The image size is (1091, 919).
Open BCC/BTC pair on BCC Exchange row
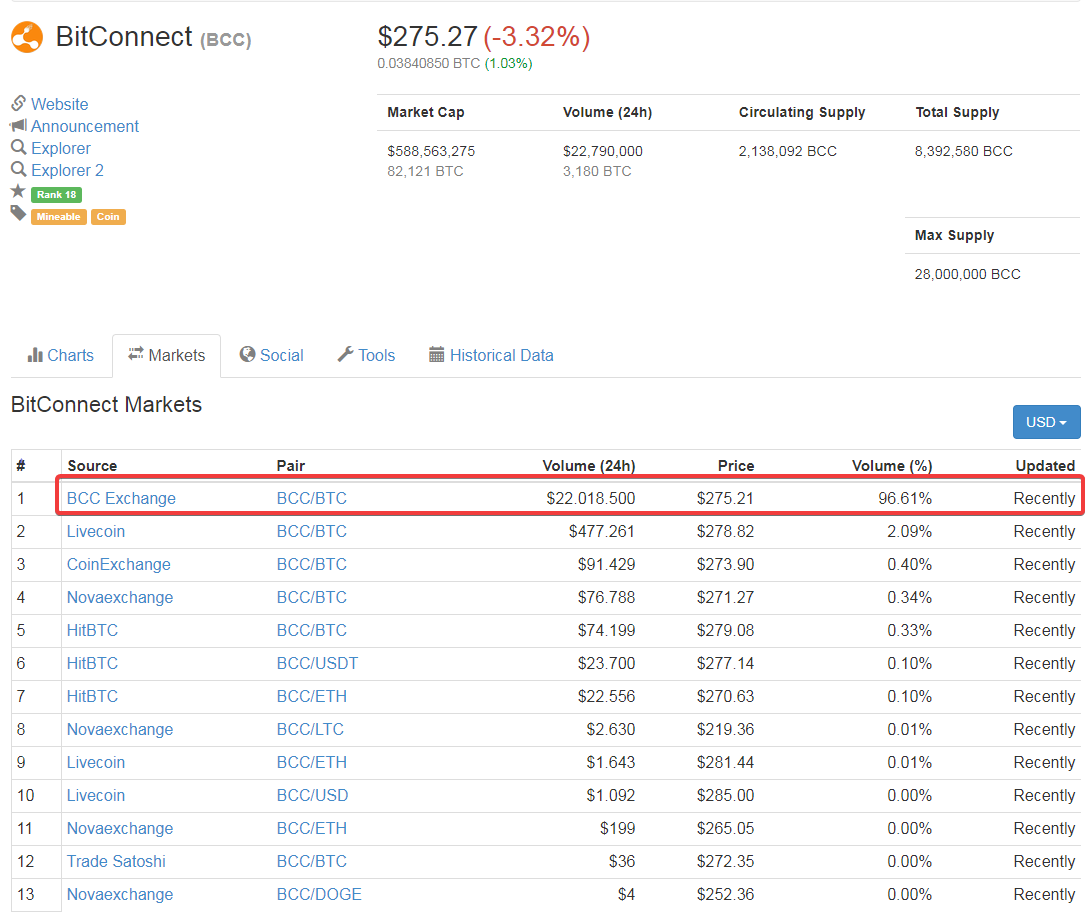pos(312,499)
